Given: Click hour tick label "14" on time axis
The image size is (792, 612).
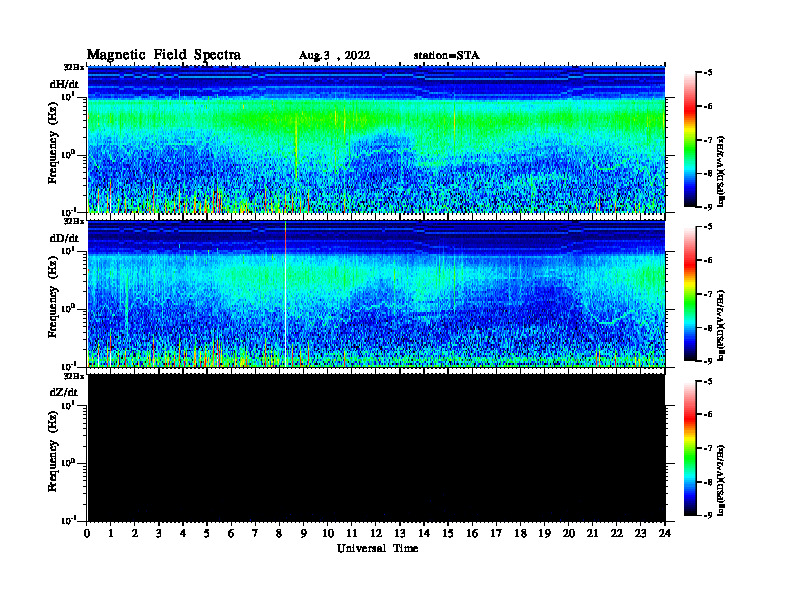Looking at the screenshot, I should 424,533.
